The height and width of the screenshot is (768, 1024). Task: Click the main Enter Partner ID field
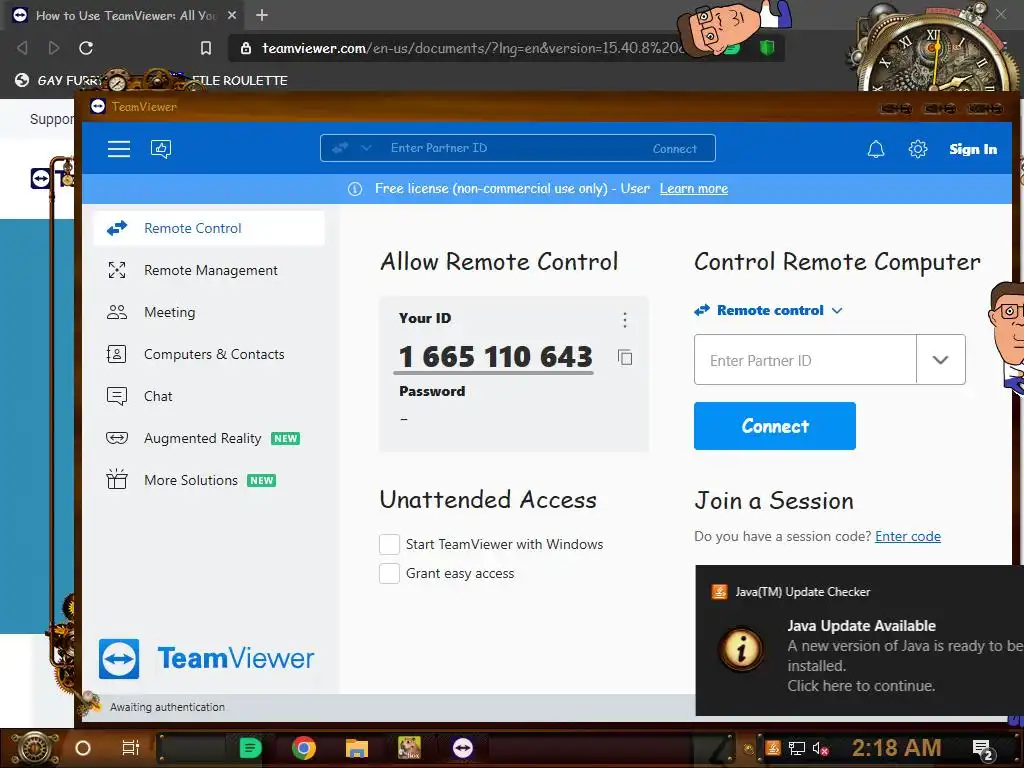[x=805, y=360]
